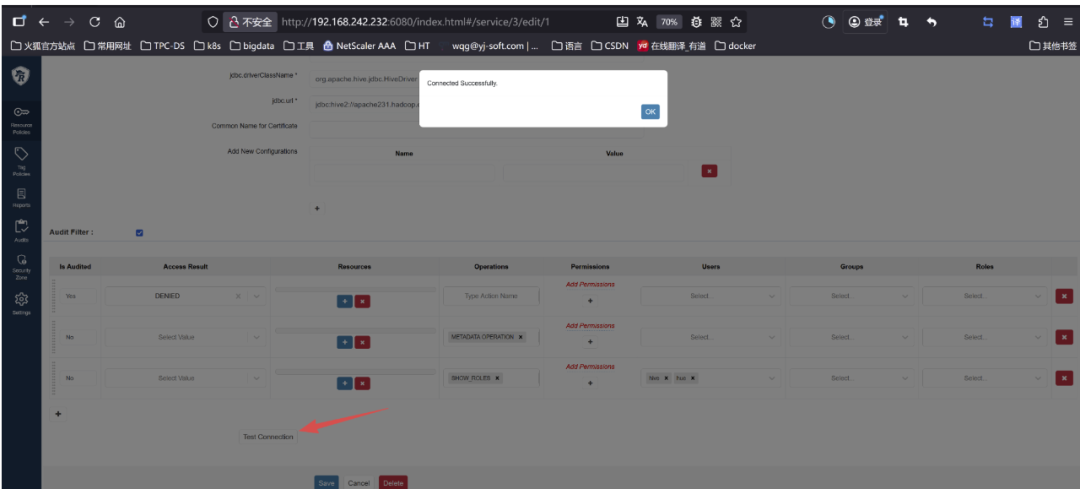The height and width of the screenshot is (489, 1080).
Task: Open Settings gear in the sidebar
Action: [21, 303]
